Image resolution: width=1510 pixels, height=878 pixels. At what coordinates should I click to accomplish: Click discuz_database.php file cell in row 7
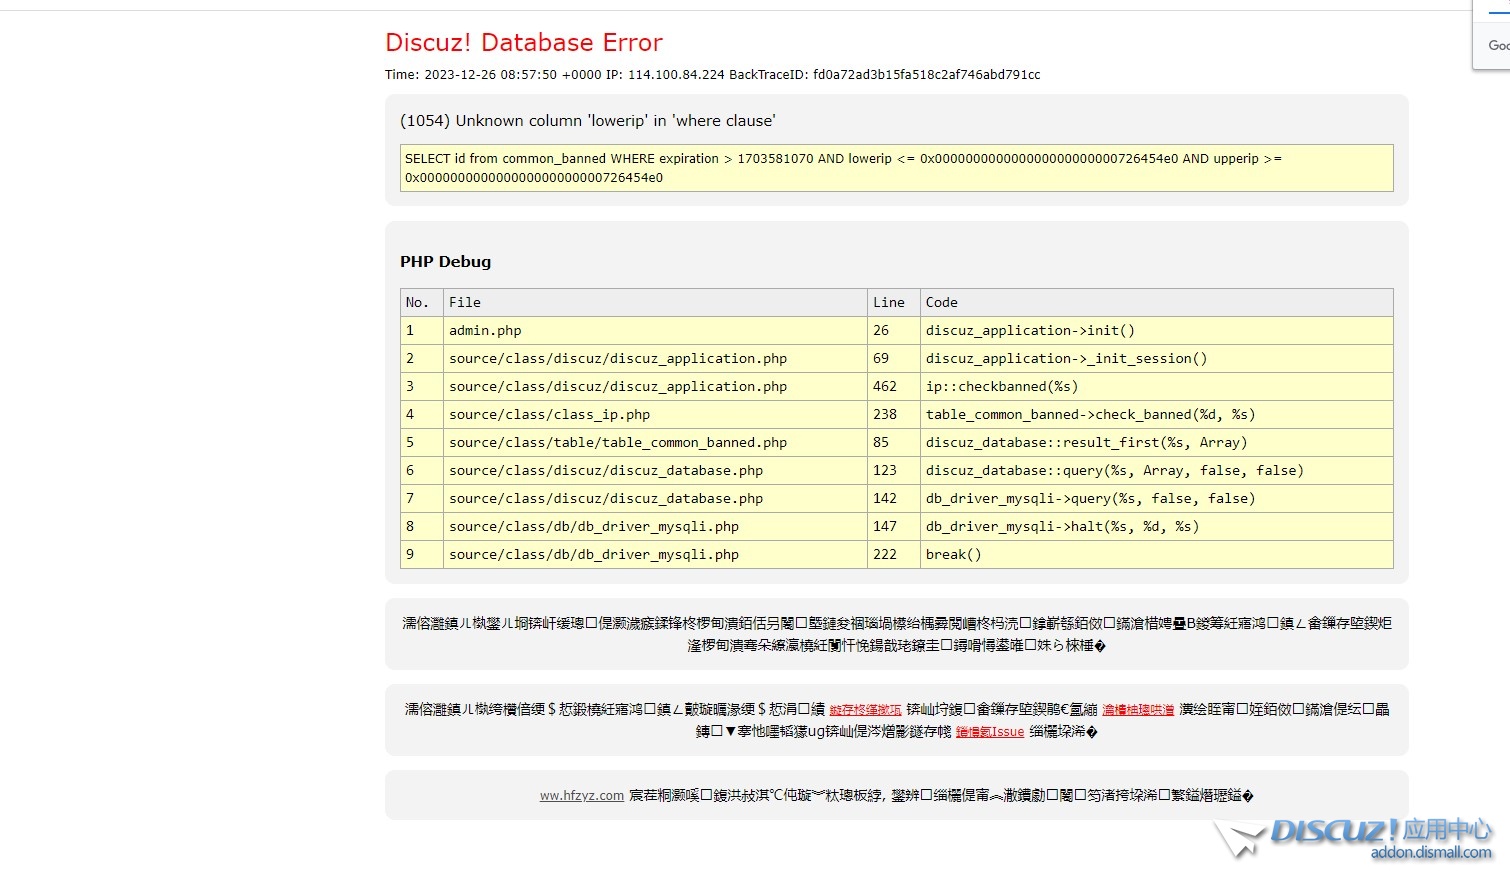pyautogui.click(x=655, y=498)
